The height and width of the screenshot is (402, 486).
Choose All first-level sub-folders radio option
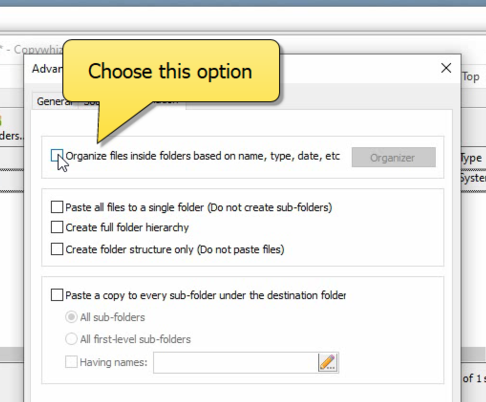[71, 339]
